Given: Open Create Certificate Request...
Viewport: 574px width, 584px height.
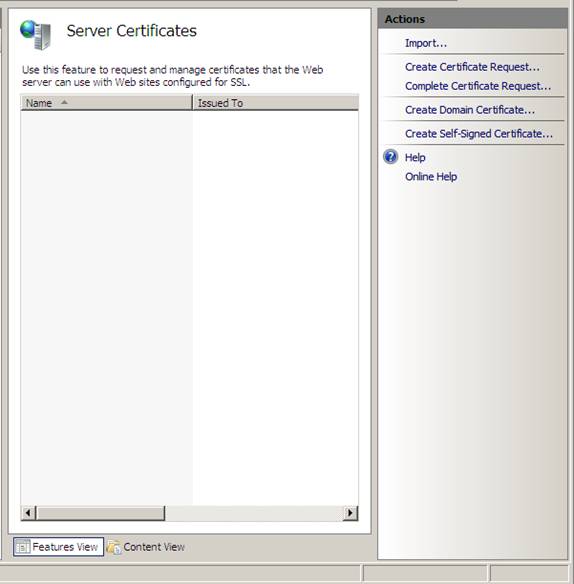Looking at the screenshot, I should 472,67.
